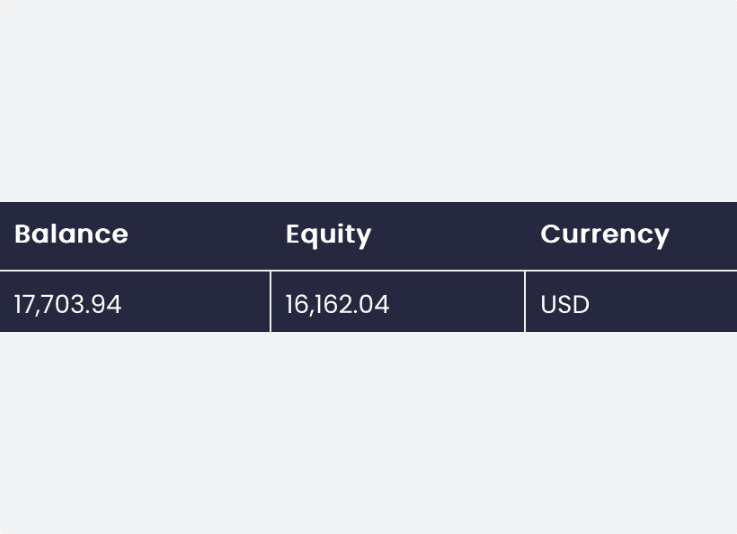Select the USD currency cell

565,304
